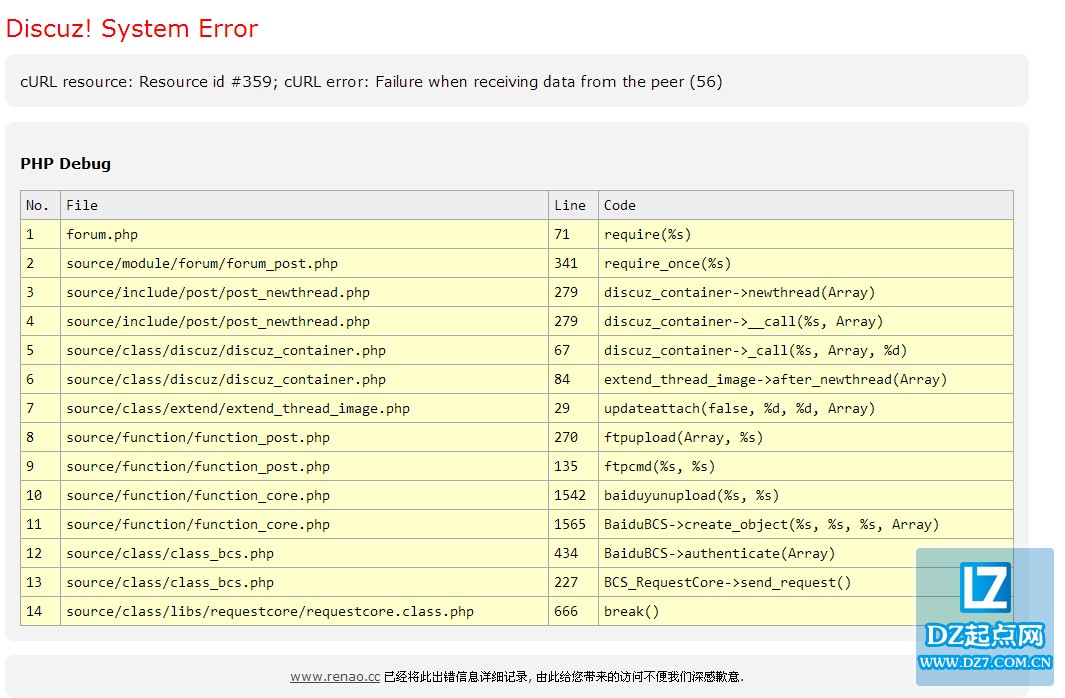This screenshot has width=1065, height=698.
Task: Click the requestcore.class.php file path
Action: (270, 612)
